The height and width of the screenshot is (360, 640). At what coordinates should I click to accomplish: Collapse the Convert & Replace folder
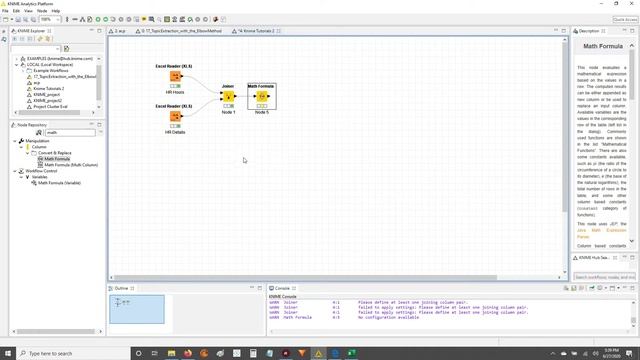coord(28,153)
